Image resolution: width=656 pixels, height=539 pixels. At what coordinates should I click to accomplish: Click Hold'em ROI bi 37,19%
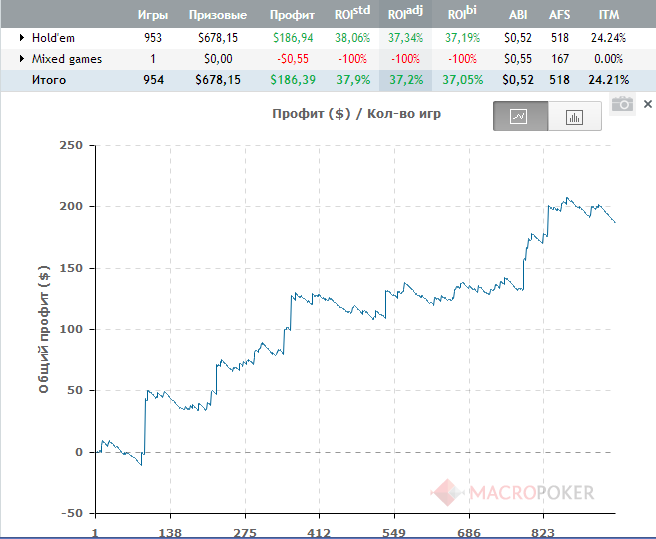(x=462, y=38)
